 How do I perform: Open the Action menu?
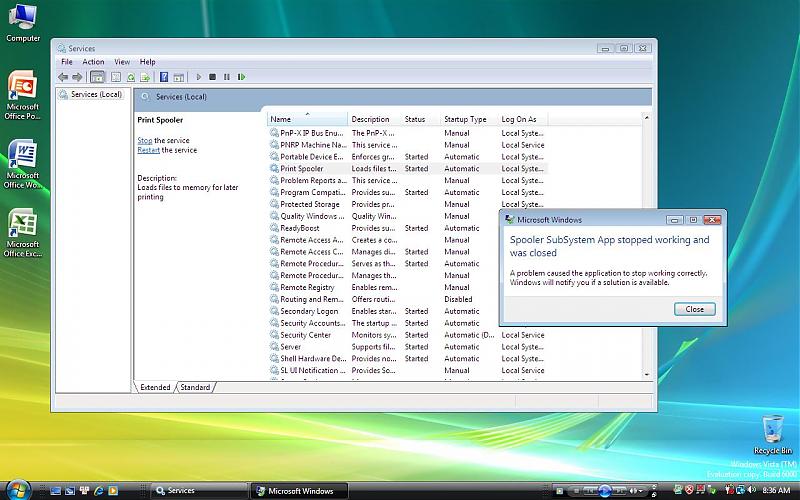point(93,62)
